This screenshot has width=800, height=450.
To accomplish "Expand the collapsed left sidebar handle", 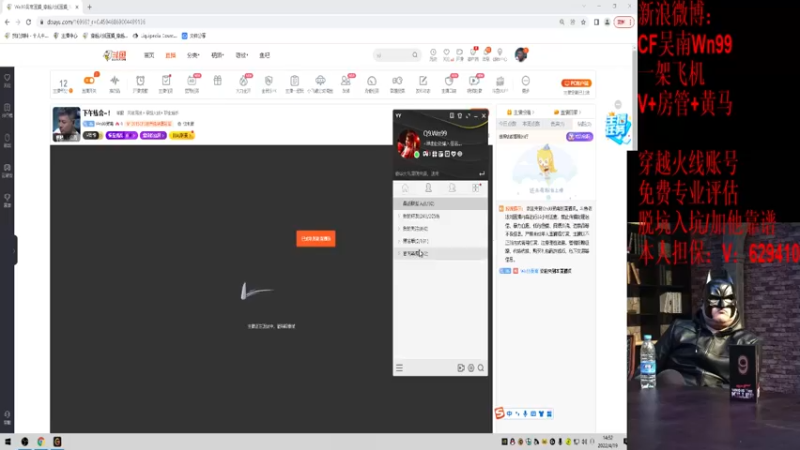I will click(x=14, y=250).
